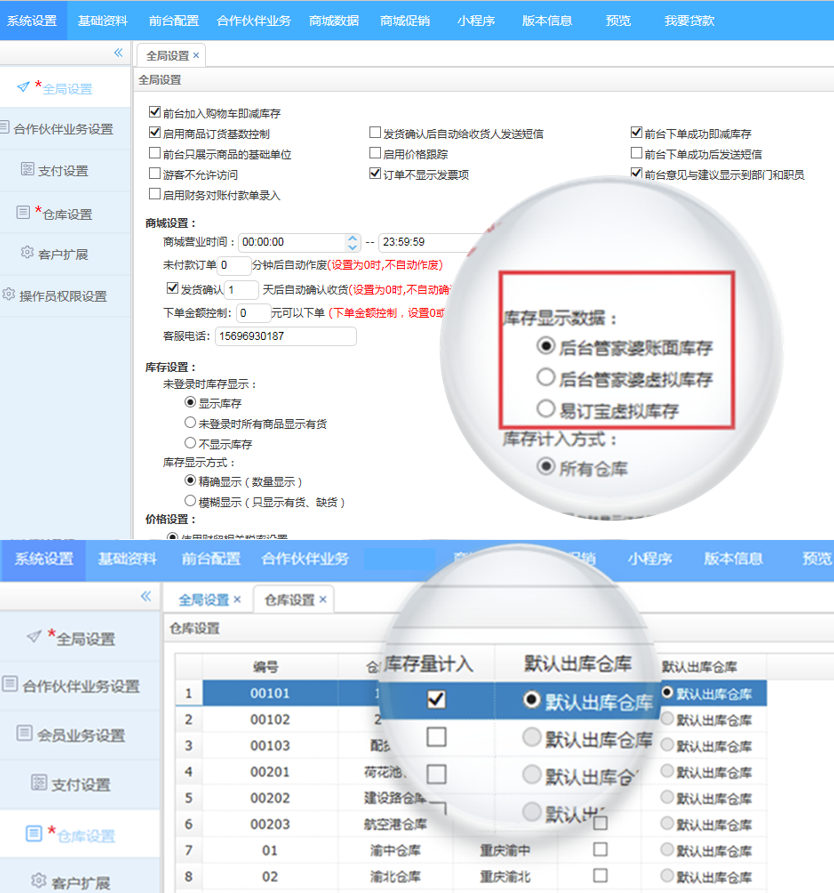The height and width of the screenshot is (893, 834).
Task: Uncheck 前台下单成功即减库存
Action: click(x=636, y=133)
